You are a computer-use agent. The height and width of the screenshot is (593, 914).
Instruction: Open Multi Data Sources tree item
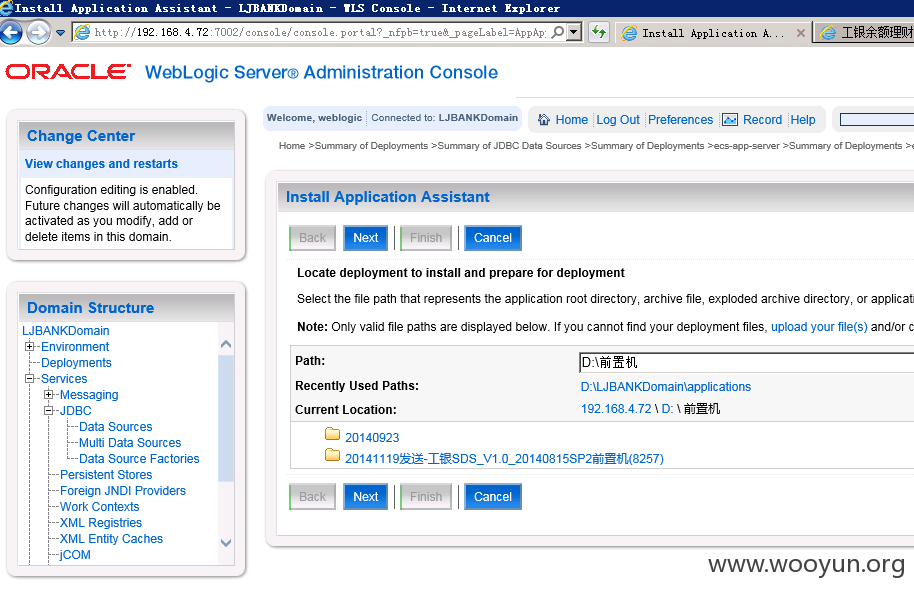(130, 443)
